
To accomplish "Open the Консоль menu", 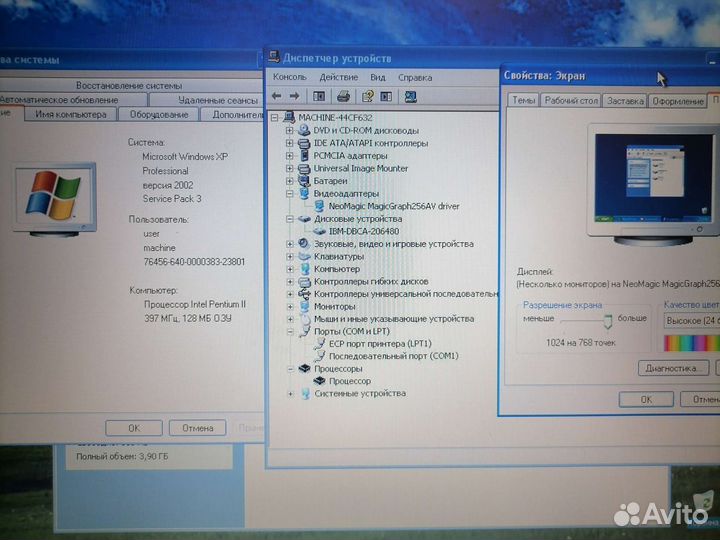I will [x=290, y=77].
